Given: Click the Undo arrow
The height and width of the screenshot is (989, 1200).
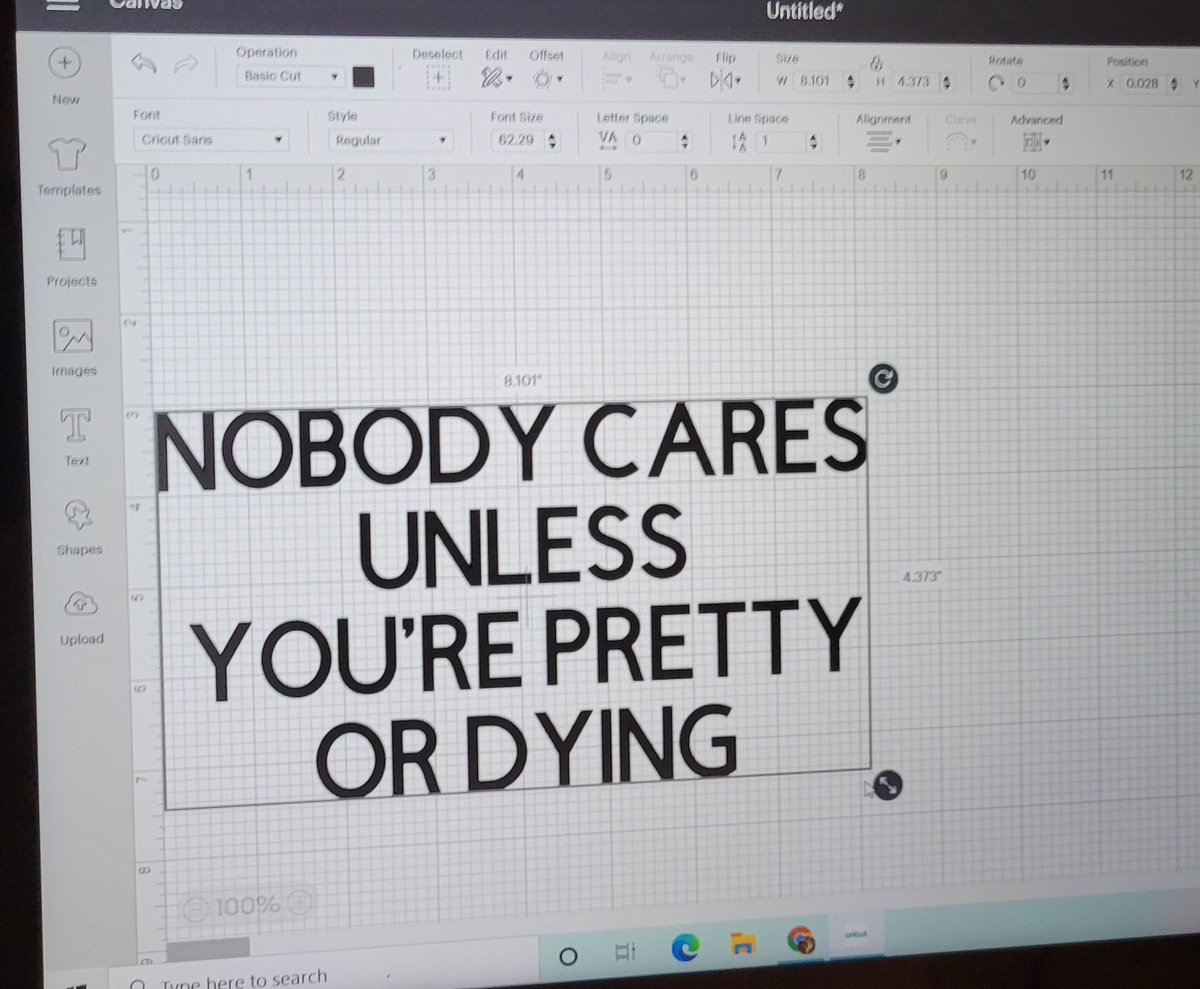Looking at the screenshot, I should (144, 64).
